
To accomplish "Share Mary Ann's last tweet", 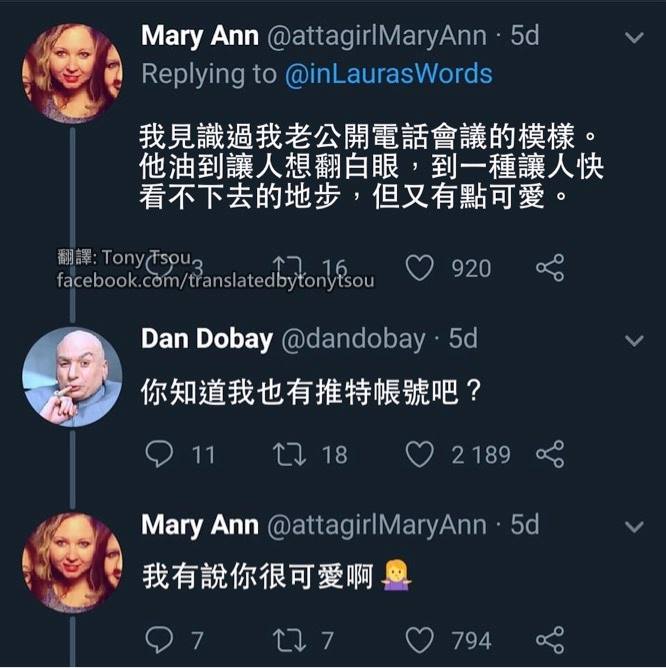I will [x=550, y=640].
